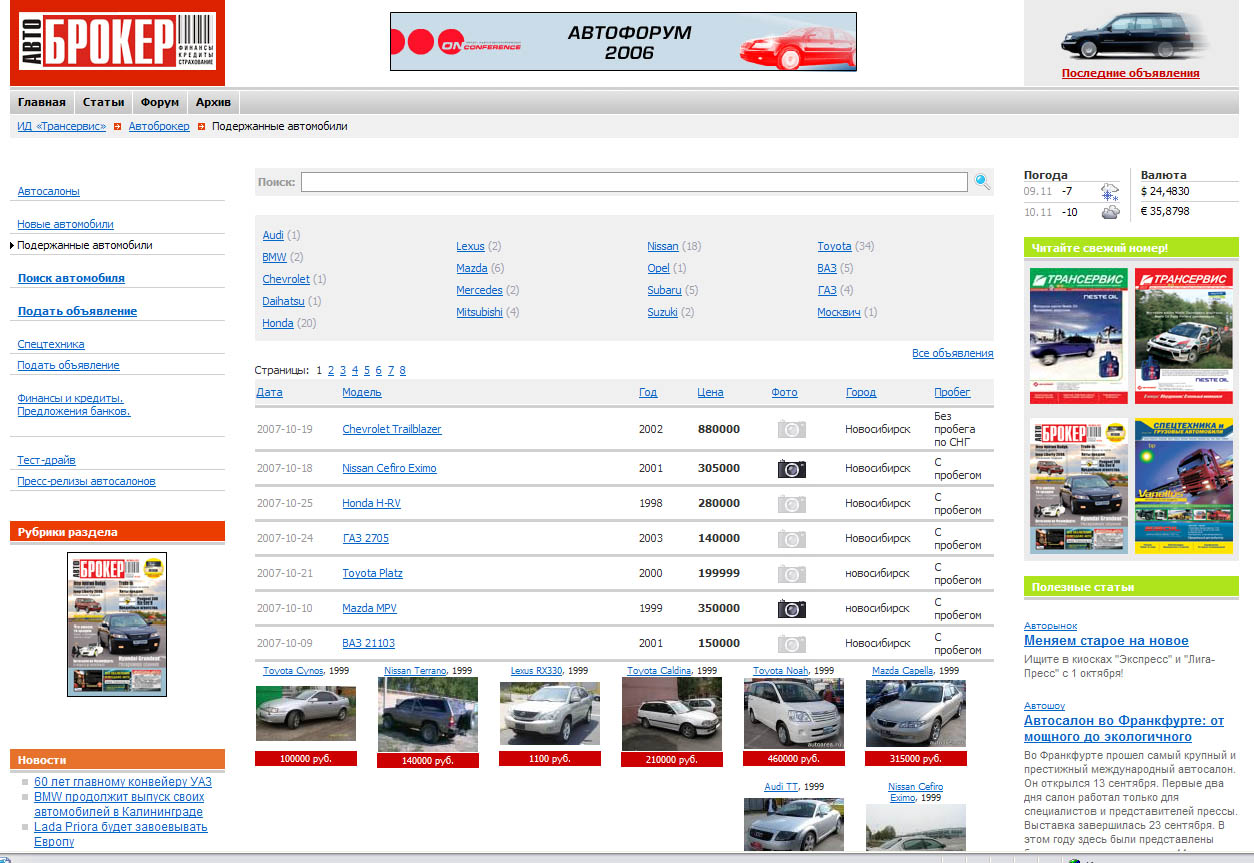Open photo camera icon for Nissan Cefiro Eximo
Viewport: 1254px width, 863px height.
pyautogui.click(x=791, y=469)
